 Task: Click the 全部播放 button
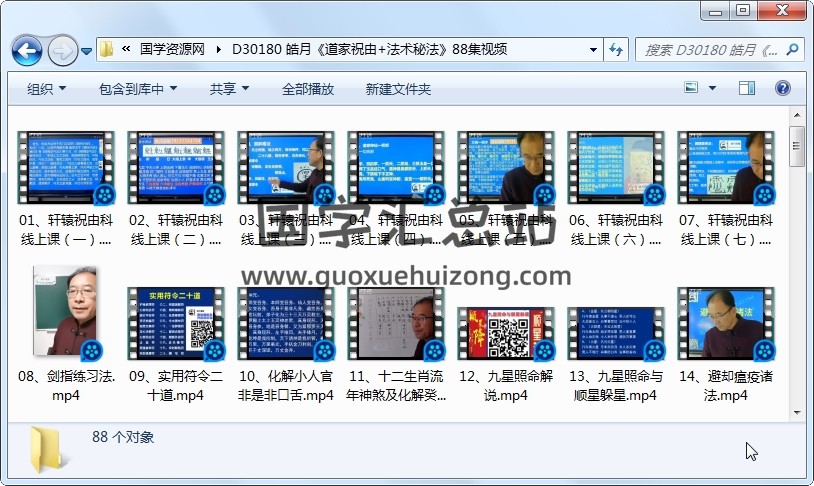pos(307,89)
